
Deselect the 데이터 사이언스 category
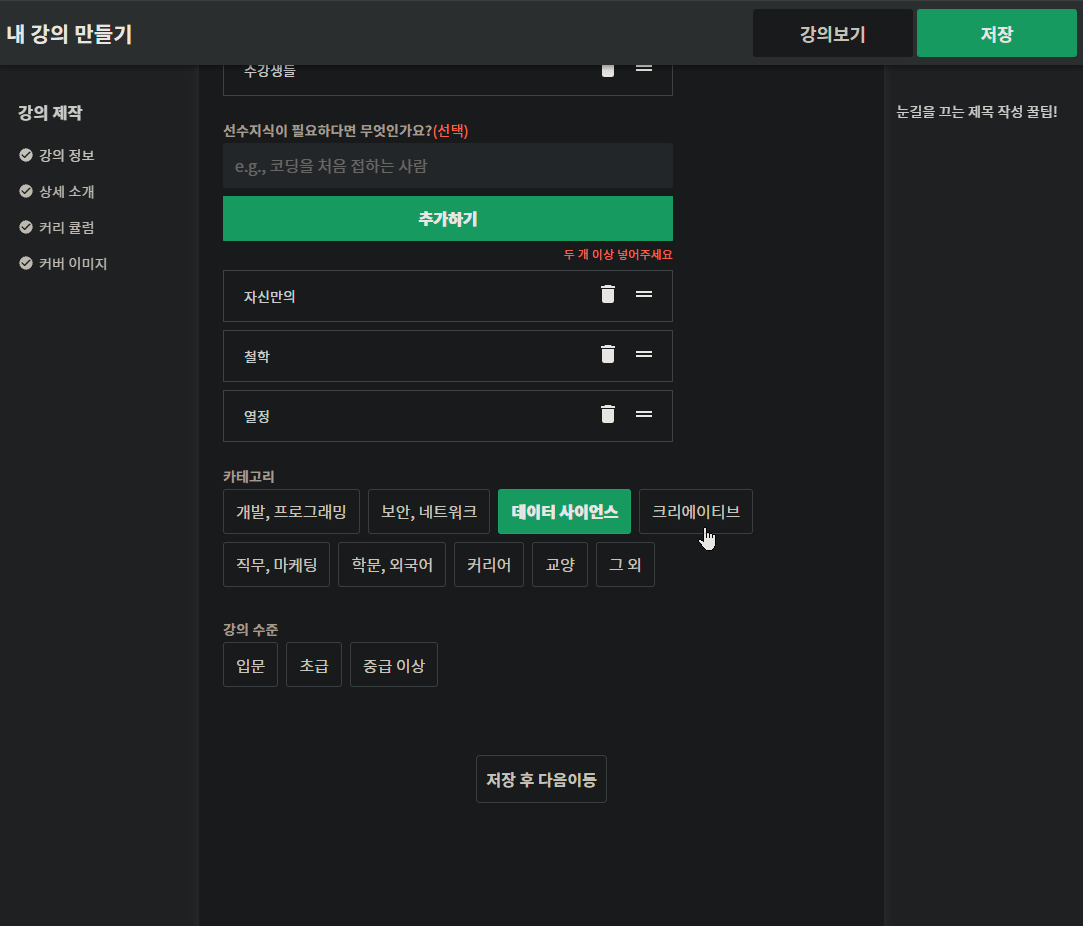pos(564,512)
